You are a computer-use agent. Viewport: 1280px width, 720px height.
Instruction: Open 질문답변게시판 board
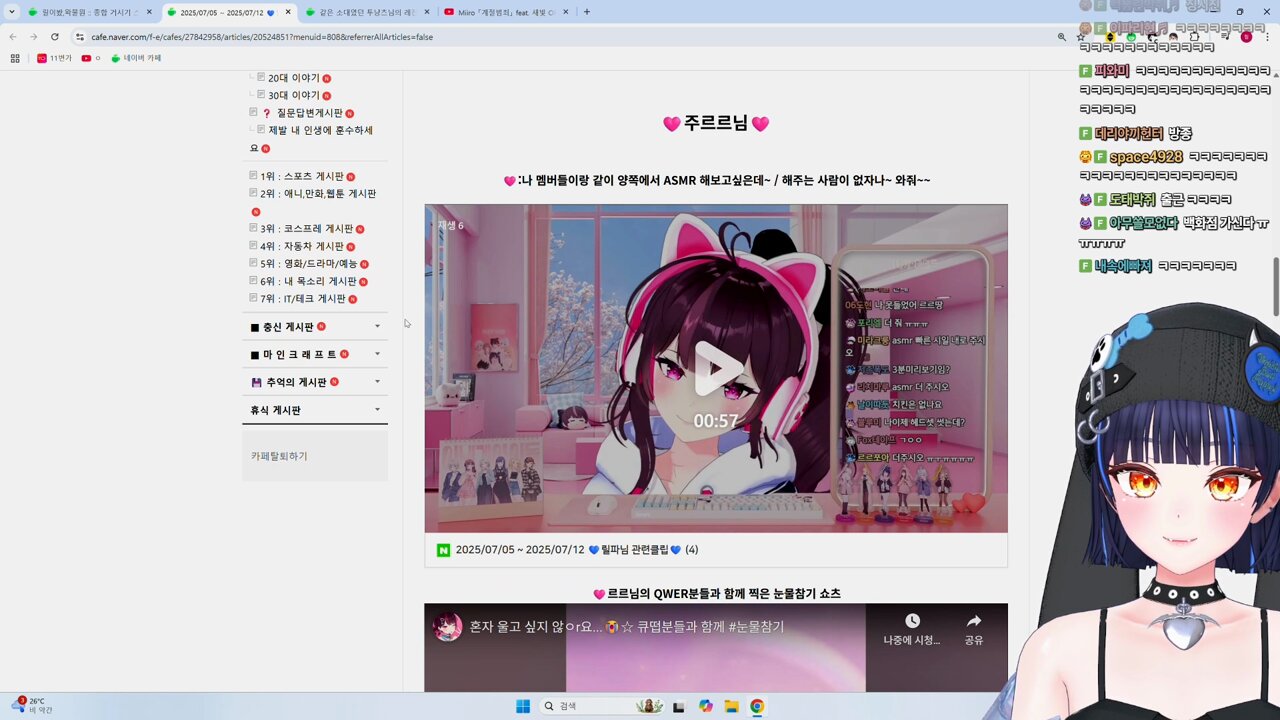309,113
